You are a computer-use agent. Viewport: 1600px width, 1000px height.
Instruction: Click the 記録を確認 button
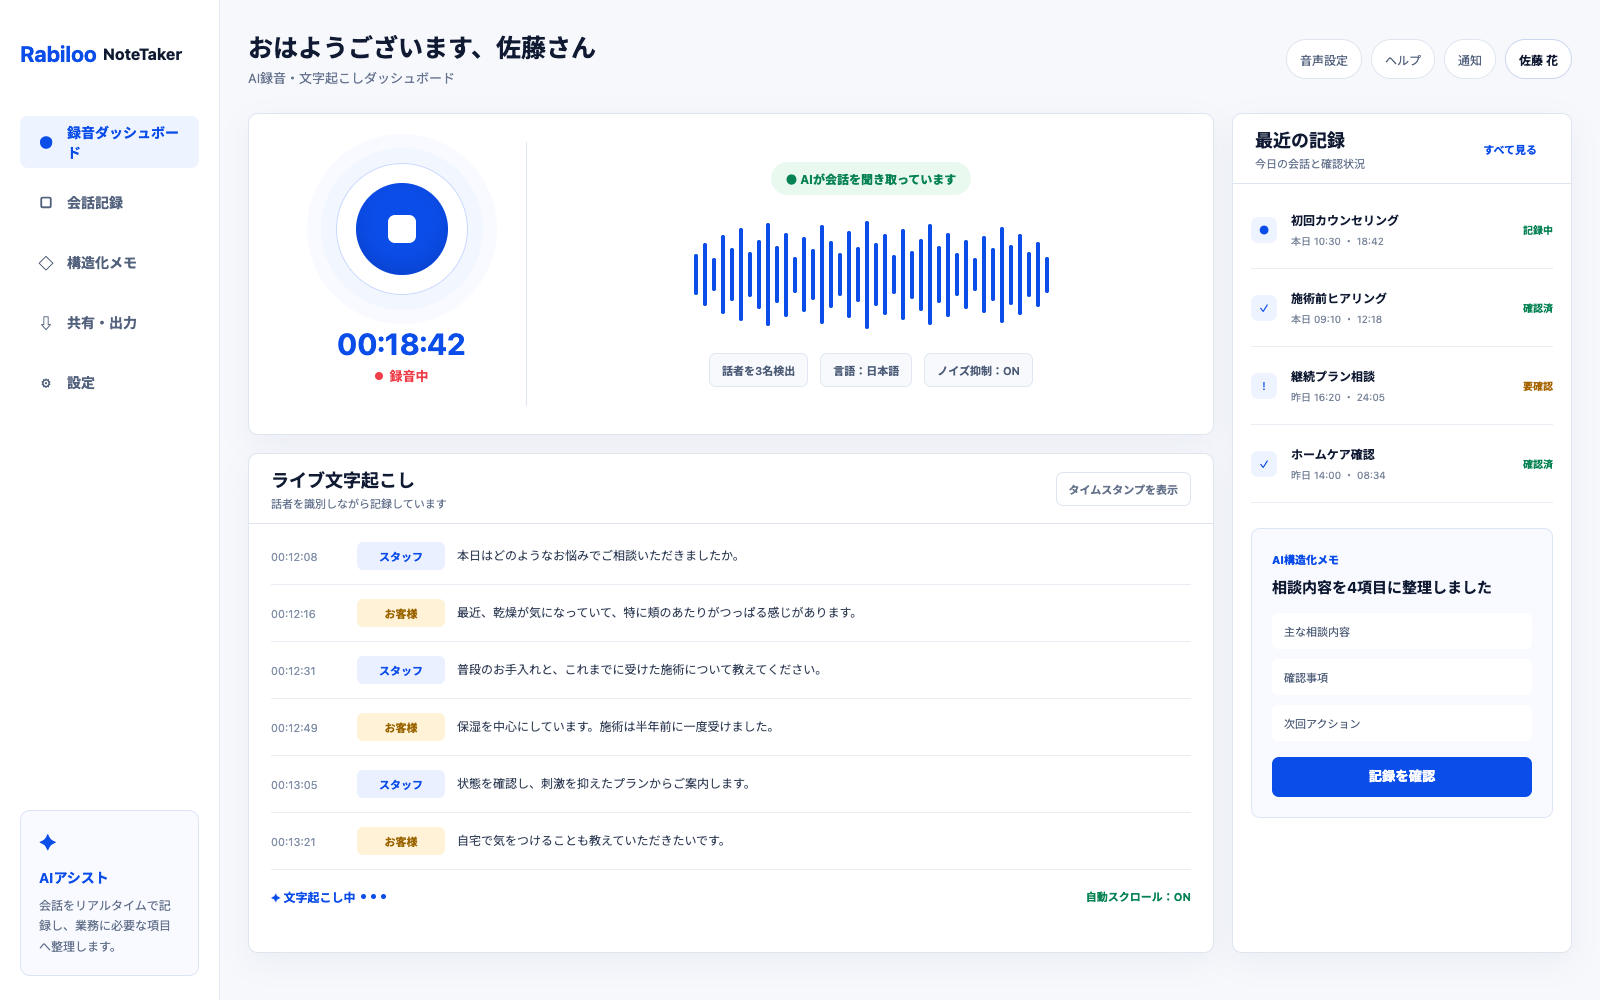pos(1402,777)
